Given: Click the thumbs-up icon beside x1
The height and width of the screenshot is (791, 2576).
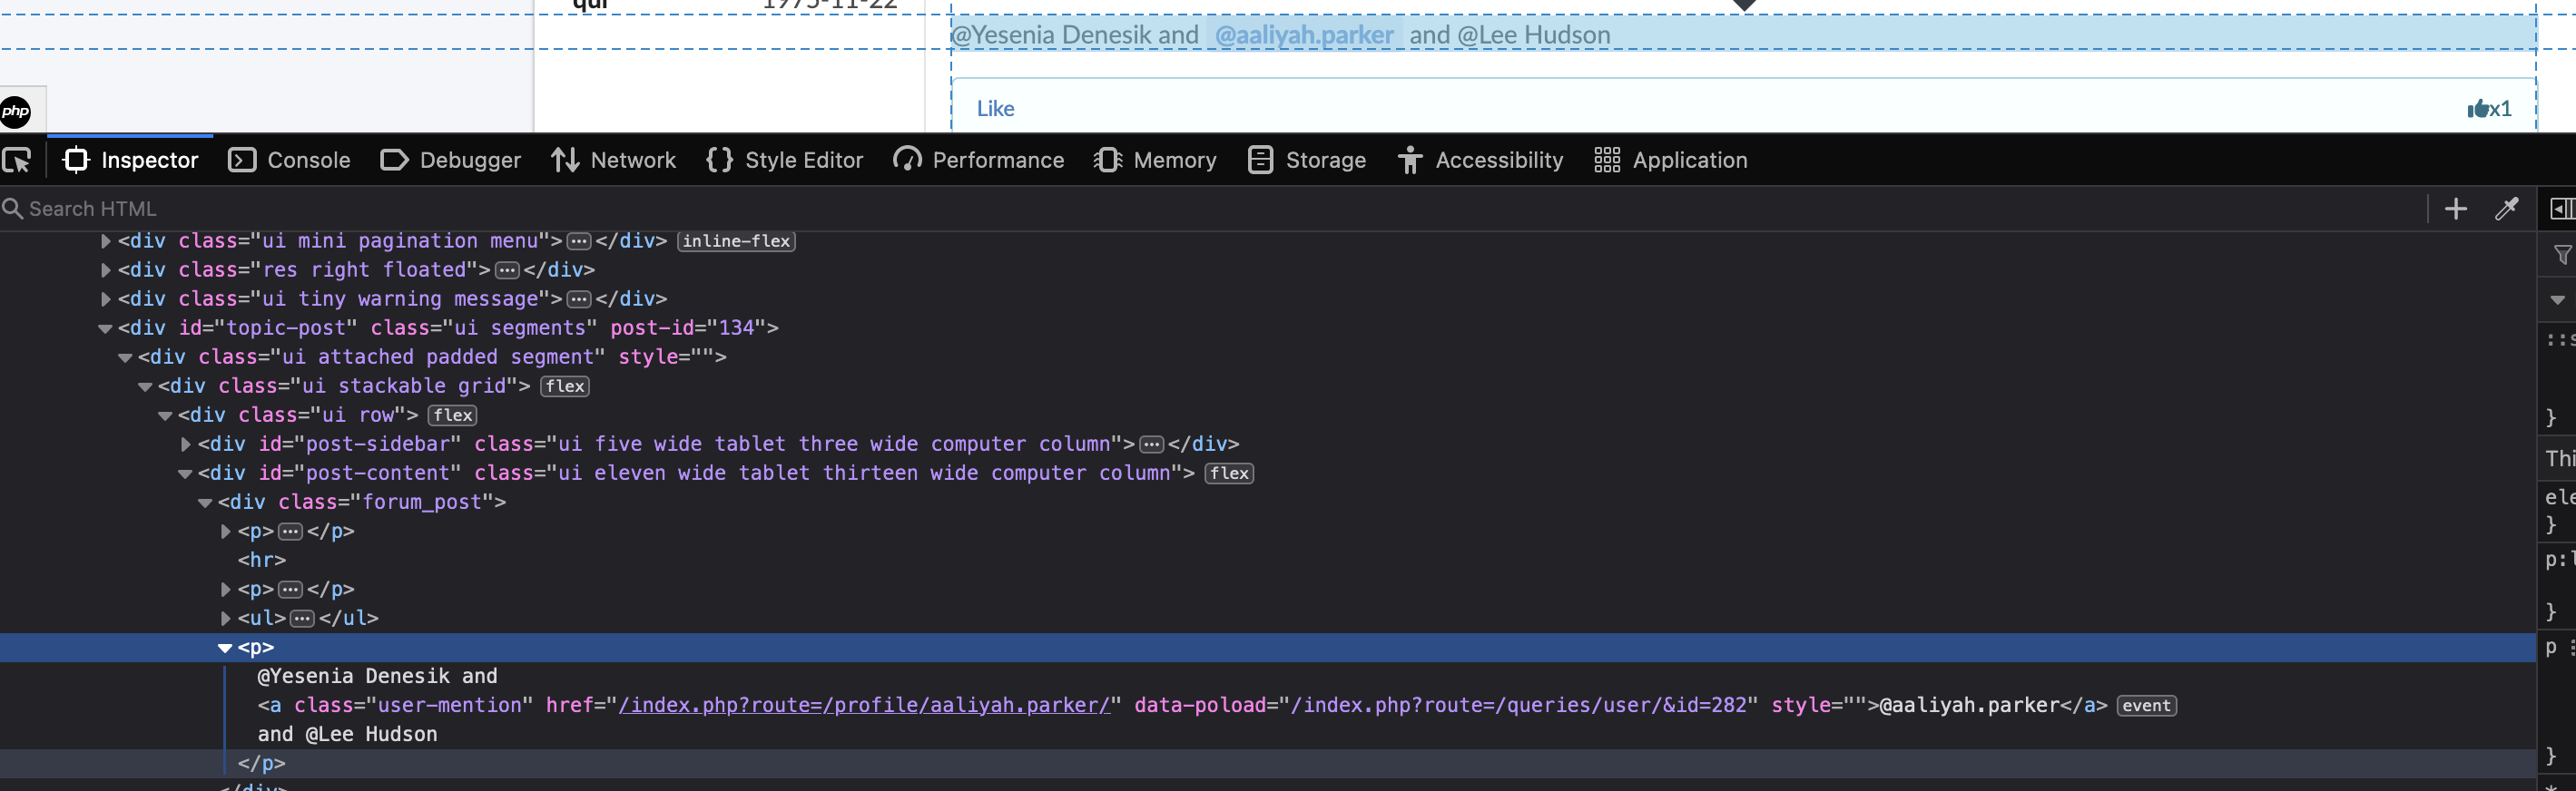Looking at the screenshot, I should coord(2477,109).
